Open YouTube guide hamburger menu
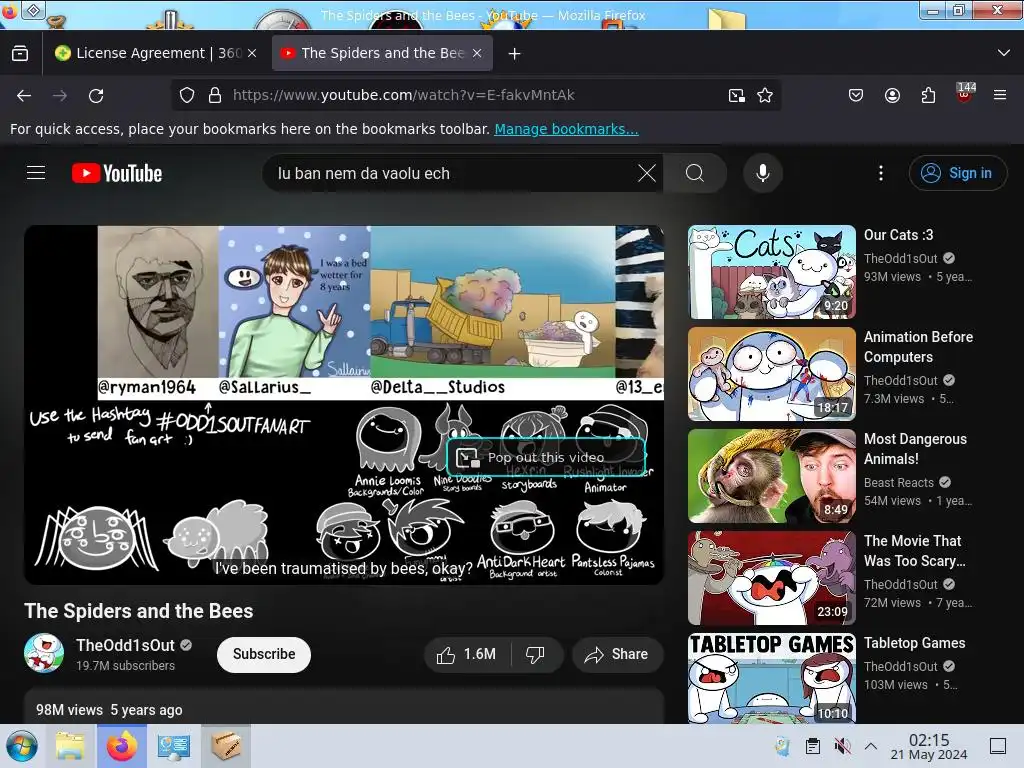The width and height of the screenshot is (1024, 768). pyautogui.click(x=36, y=173)
